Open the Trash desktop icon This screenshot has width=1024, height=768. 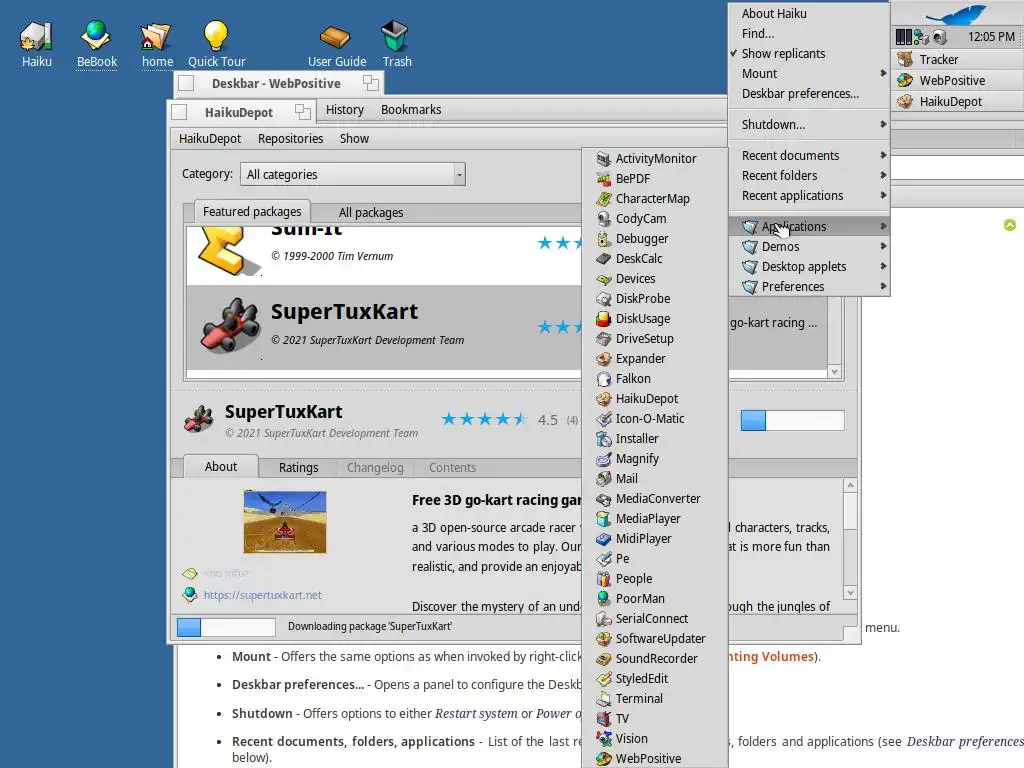click(396, 44)
